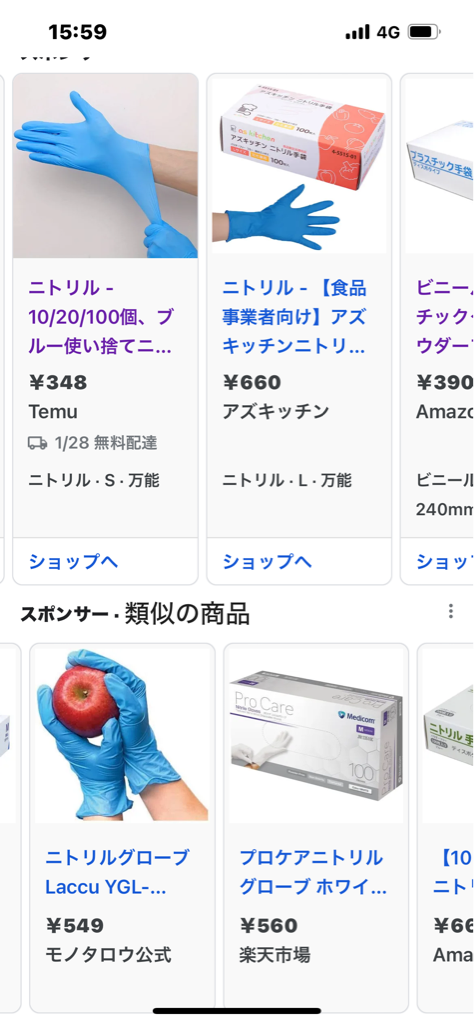
Task: Tap the 楽天市場 seller name
Action: pos(275,955)
